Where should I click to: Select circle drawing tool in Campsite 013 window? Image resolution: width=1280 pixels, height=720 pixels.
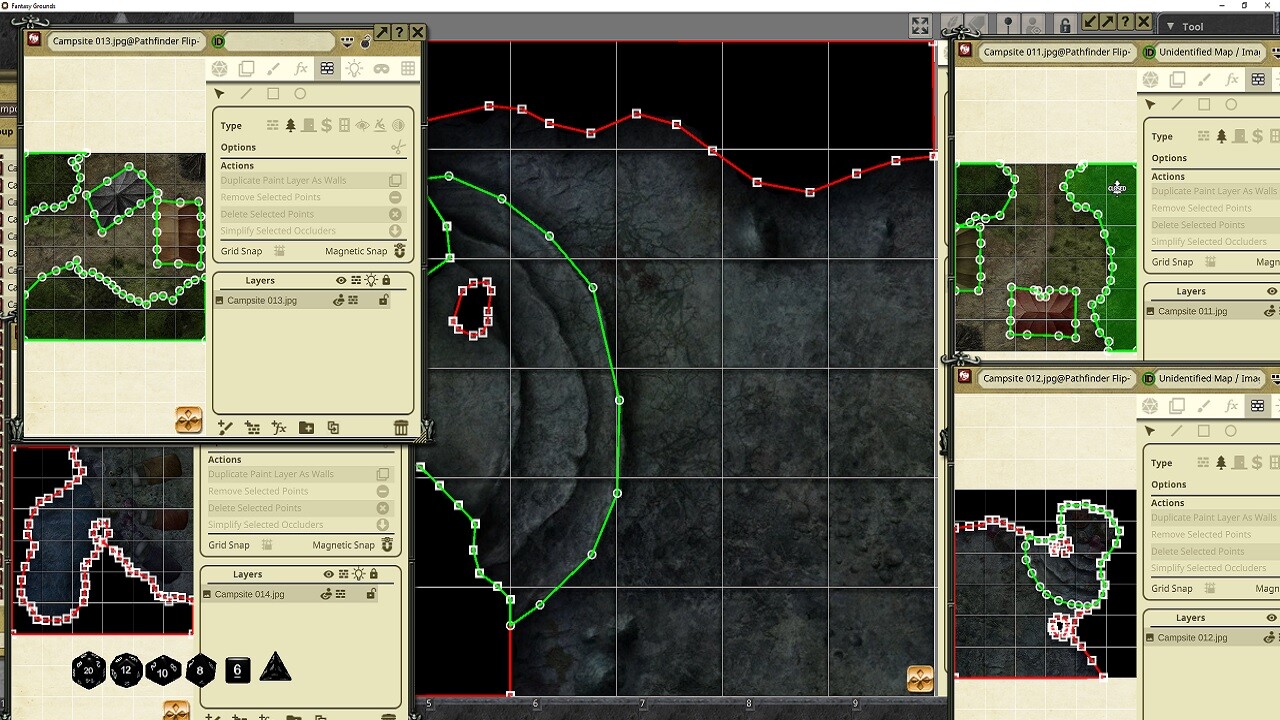[300, 94]
